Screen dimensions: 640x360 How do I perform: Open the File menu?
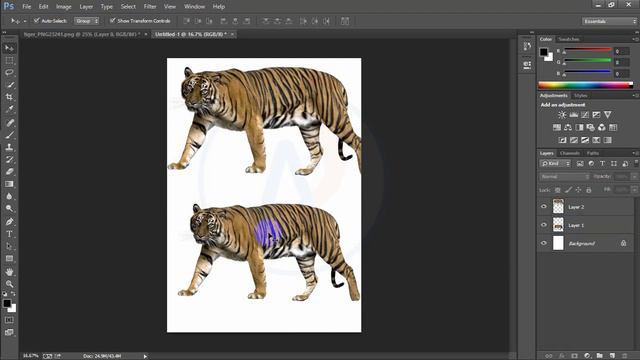[x=27, y=7]
